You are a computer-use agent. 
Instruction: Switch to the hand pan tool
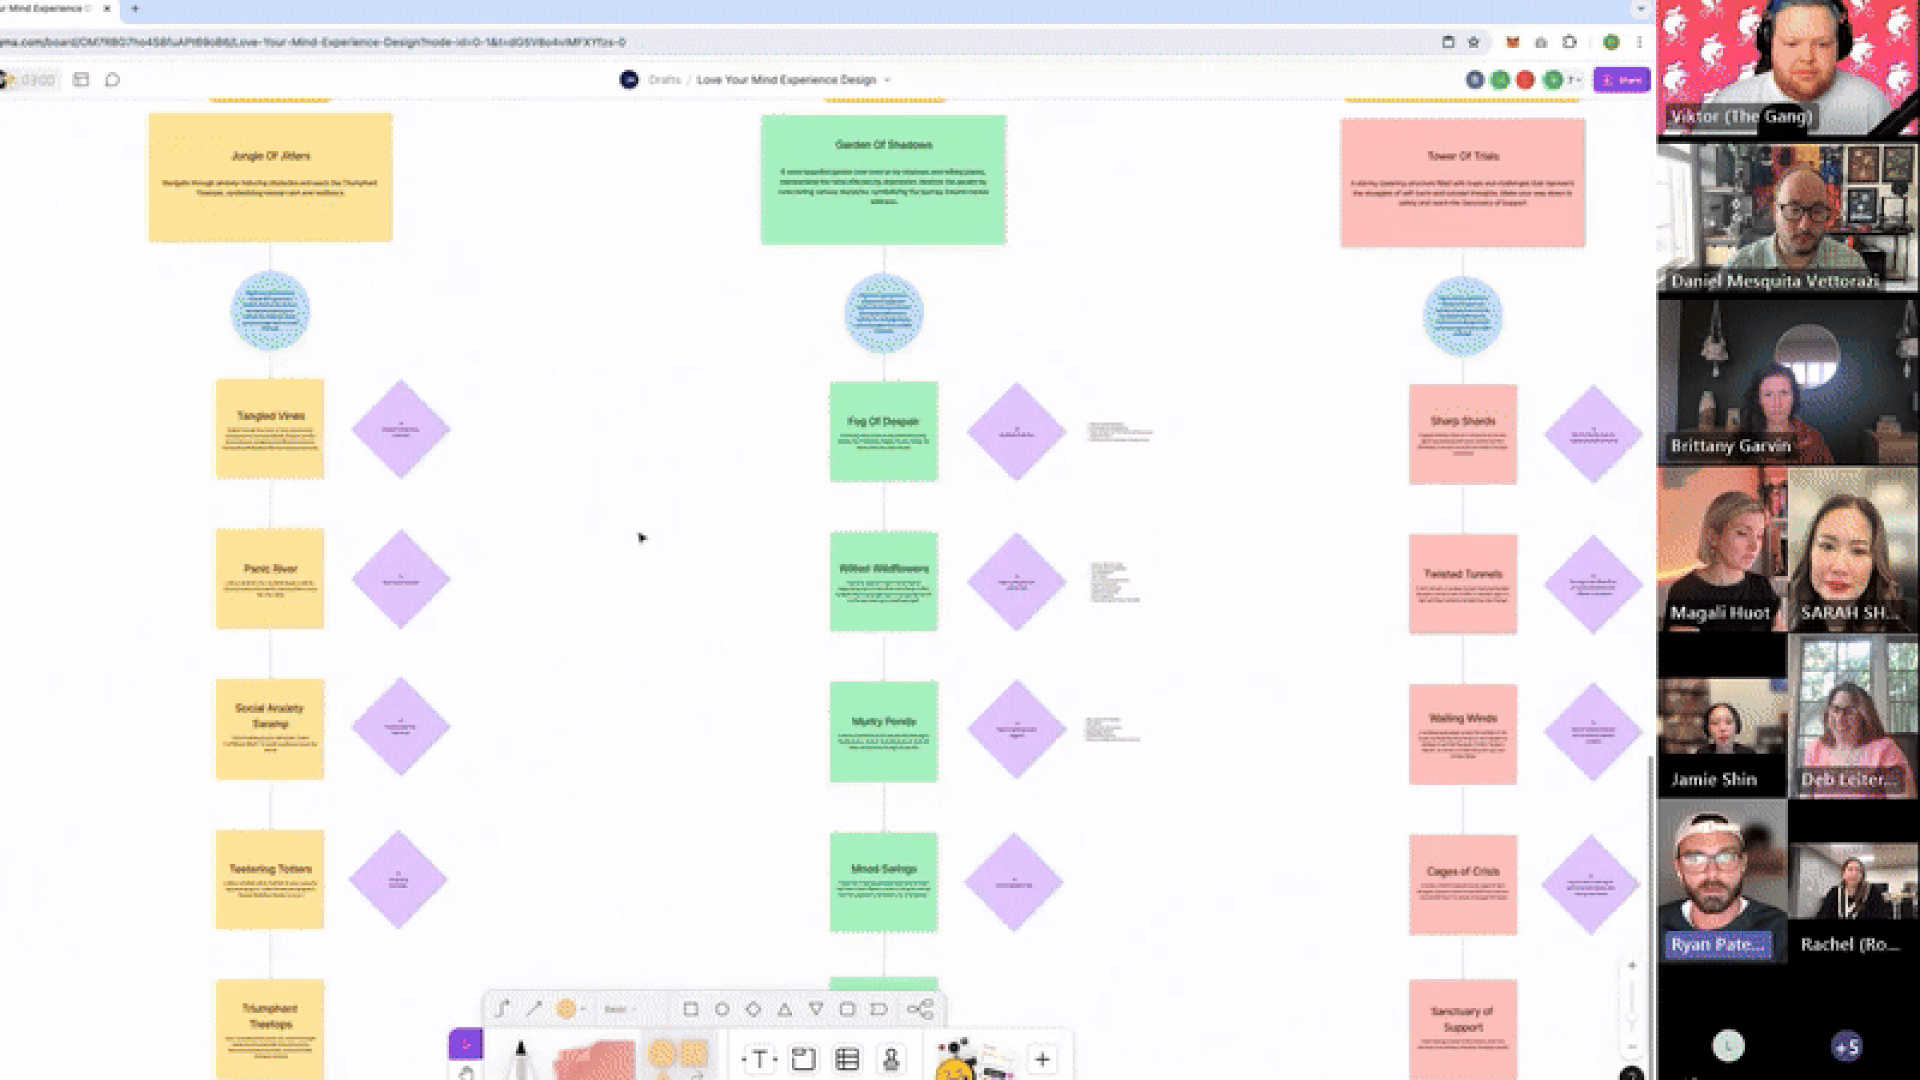[x=466, y=1072]
